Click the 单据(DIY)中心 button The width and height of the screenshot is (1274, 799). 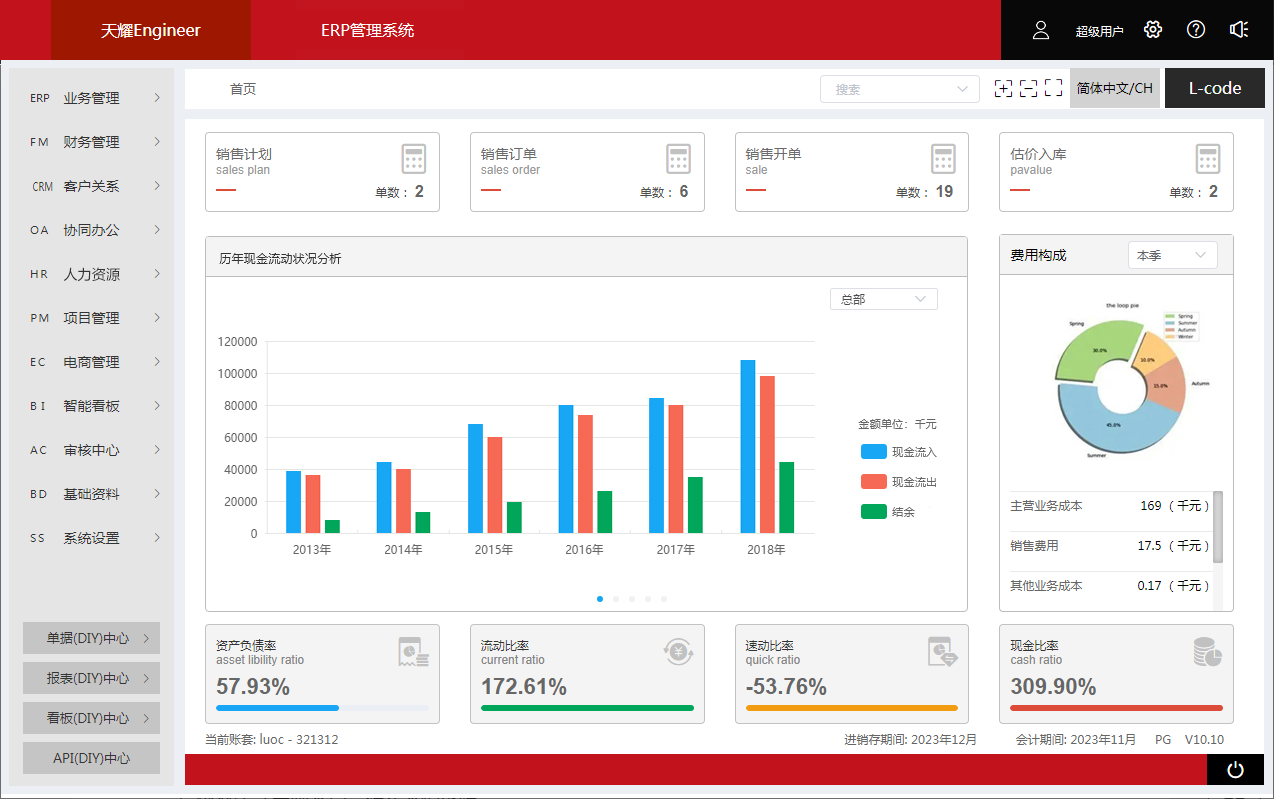coord(91,638)
